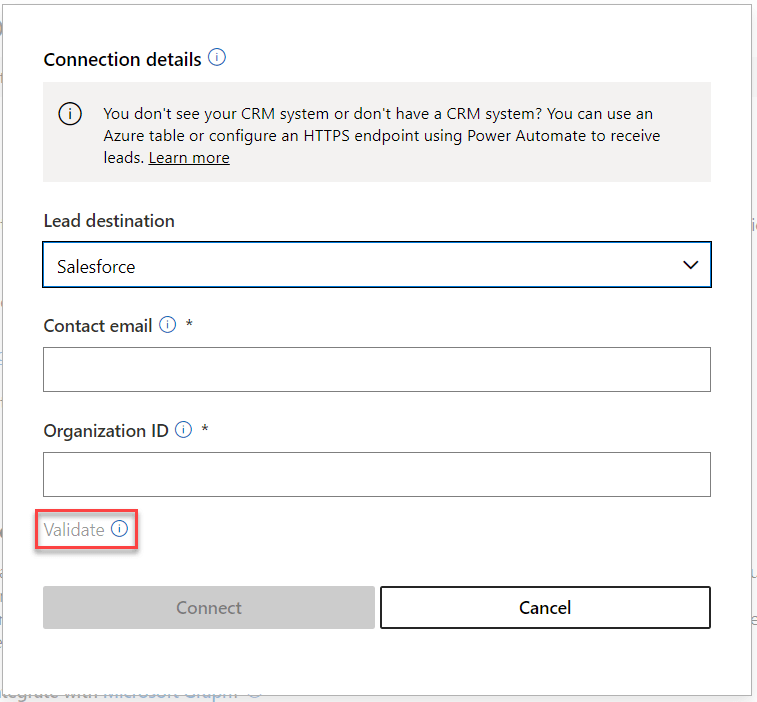The image size is (757, 702).
Task: Open the Learn more link
Action: click(x=189, y=158)
